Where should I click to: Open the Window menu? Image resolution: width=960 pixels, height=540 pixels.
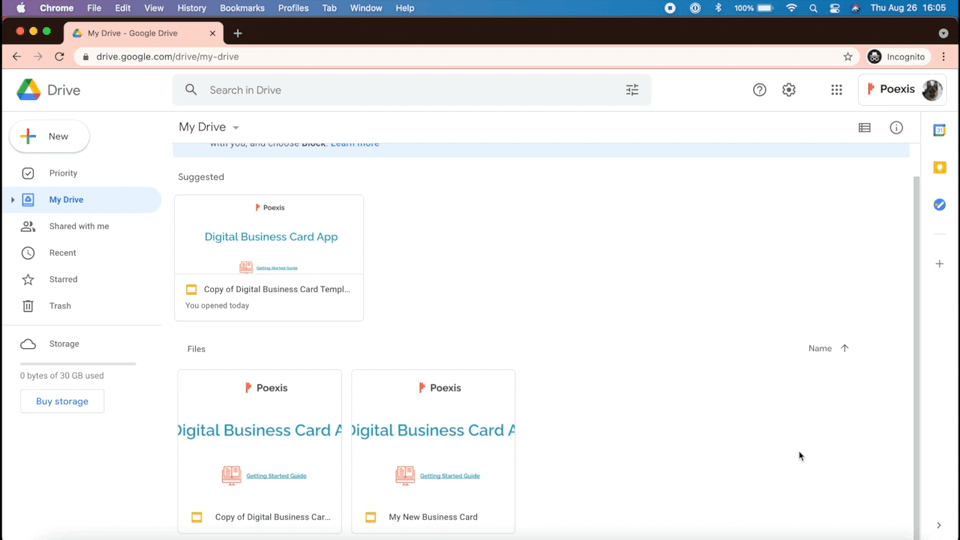point(366,8)
